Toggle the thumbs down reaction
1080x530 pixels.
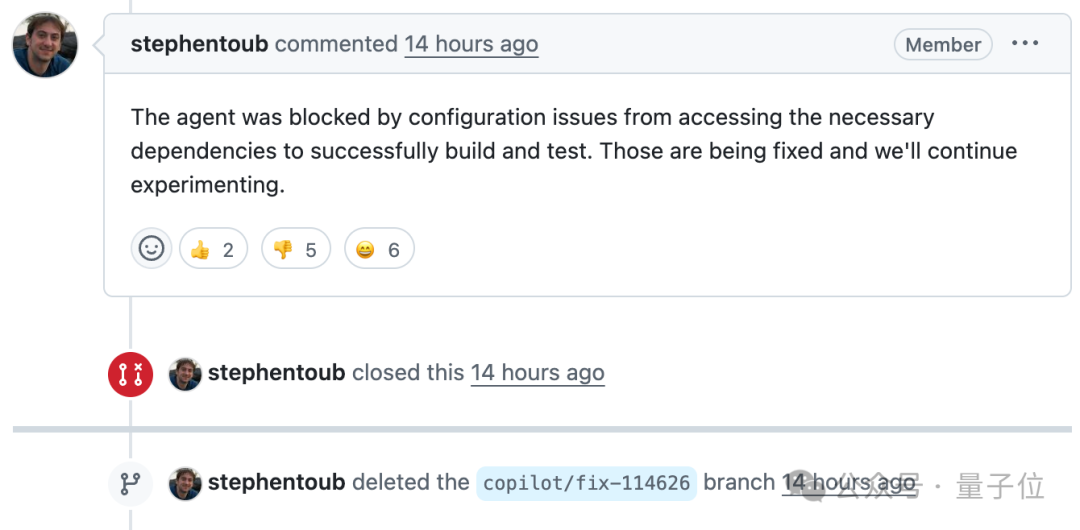click(296, 249)
